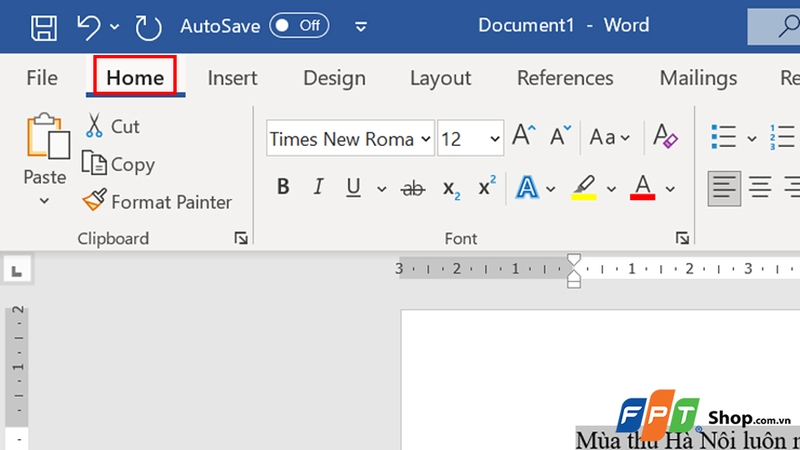Image resolution: width=800 pixels, height=450 pixels.
Task: Toggle the AutoSave switch
Action: (300, 25)
